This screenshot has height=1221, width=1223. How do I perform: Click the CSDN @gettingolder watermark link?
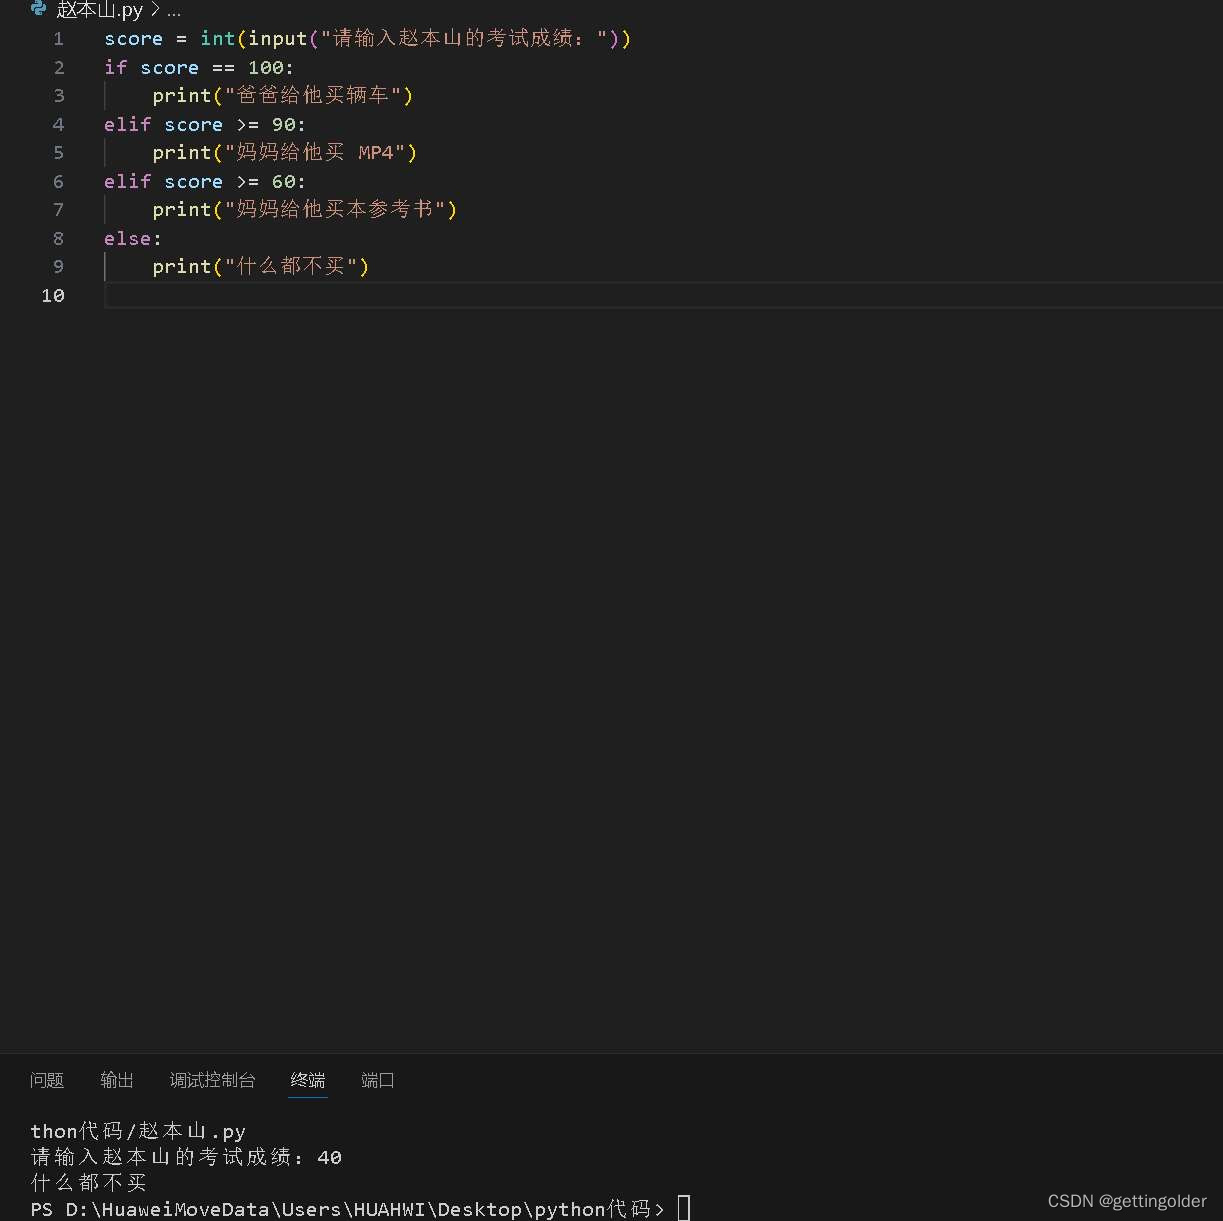[1126, 1200]
